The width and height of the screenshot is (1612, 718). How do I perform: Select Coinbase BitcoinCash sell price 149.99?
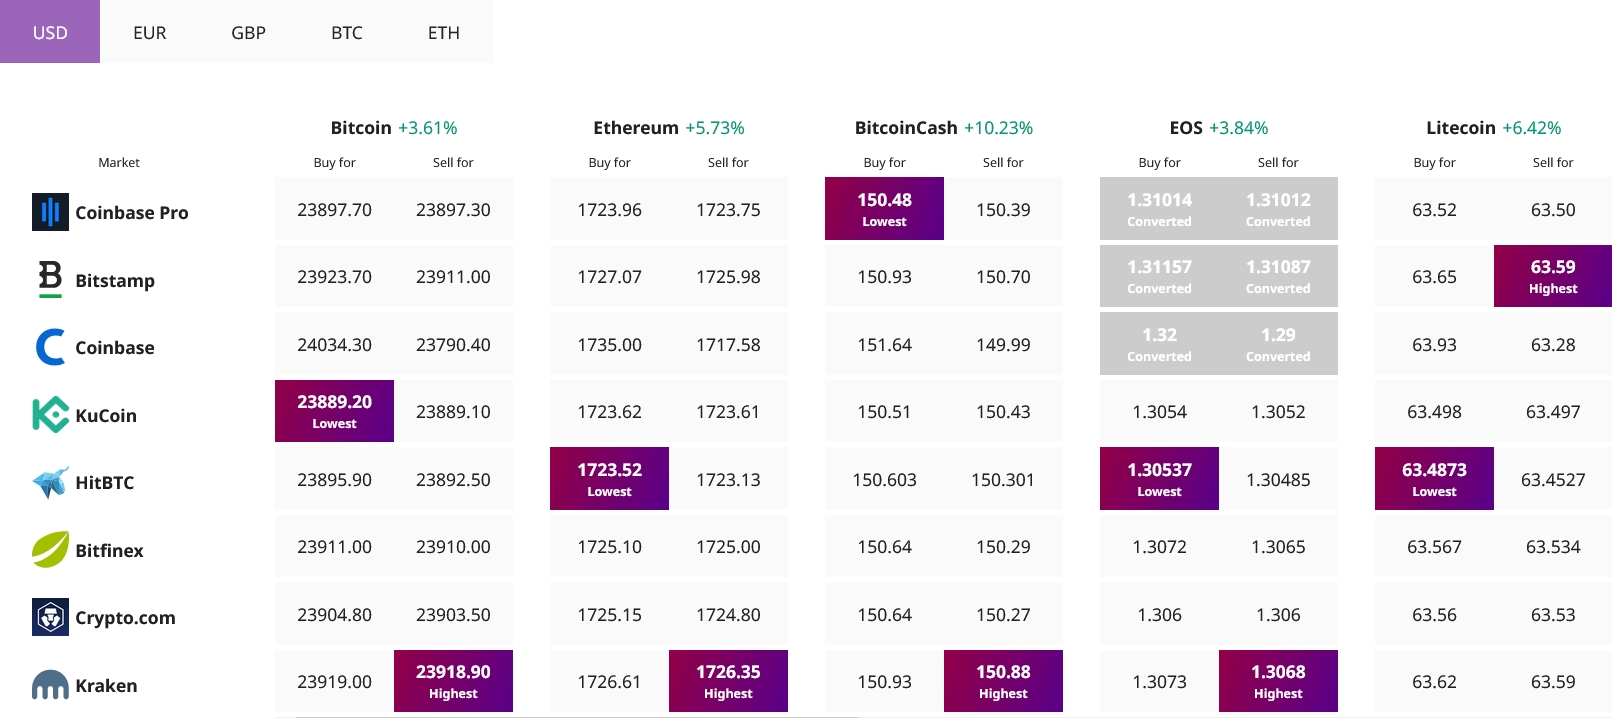pyautogui.click(x=1003, y=344)
